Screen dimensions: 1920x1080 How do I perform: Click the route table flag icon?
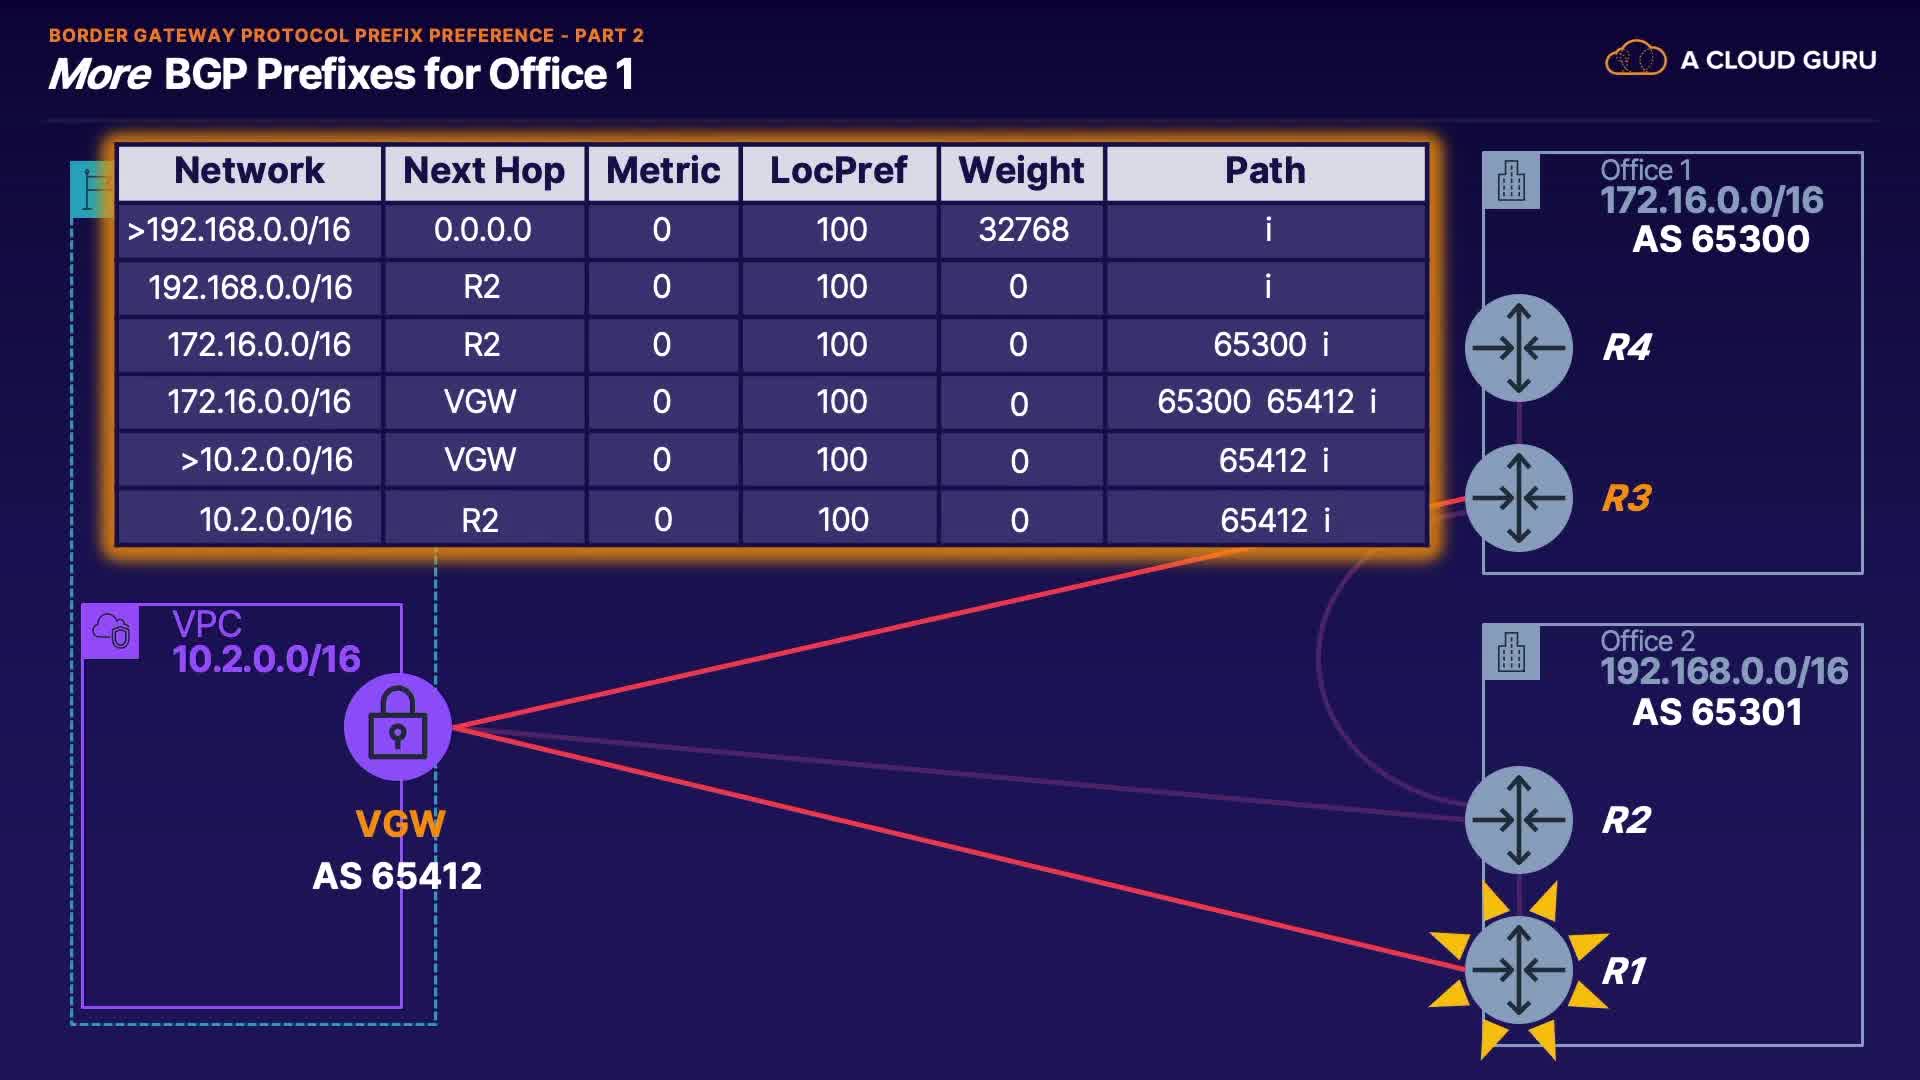[x=92, y=190]
